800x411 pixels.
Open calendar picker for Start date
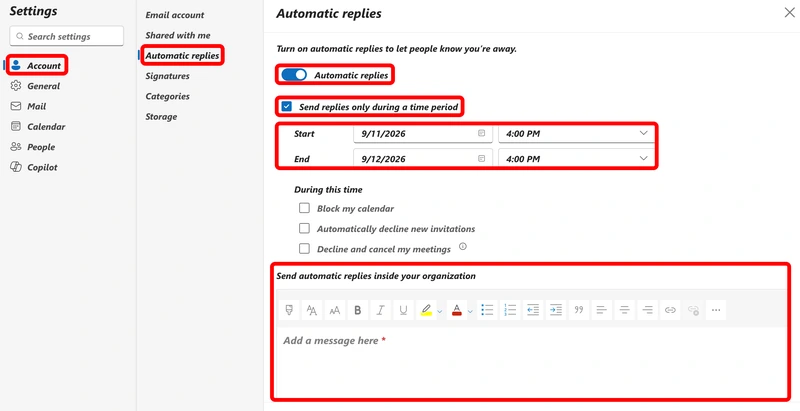pyautogui.click(x=481, y=134)
